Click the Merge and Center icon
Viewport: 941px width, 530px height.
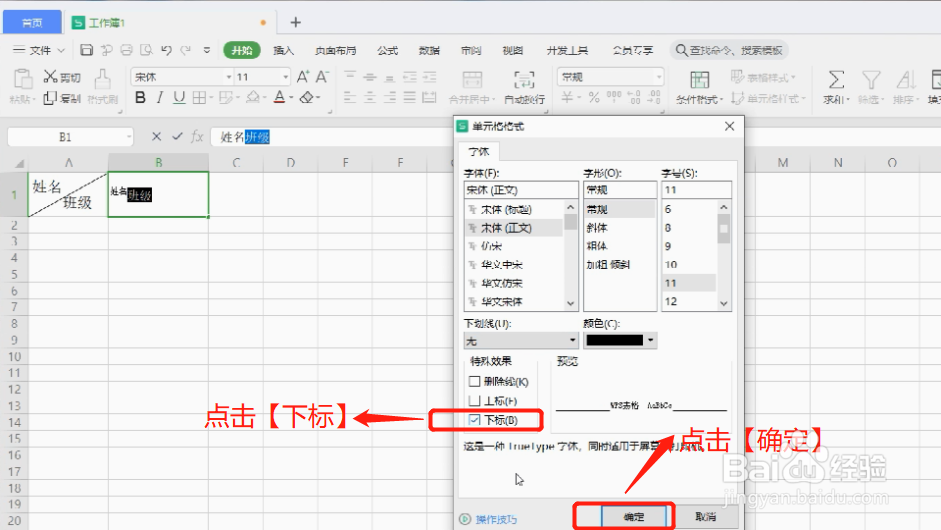(x=472, y=79)
